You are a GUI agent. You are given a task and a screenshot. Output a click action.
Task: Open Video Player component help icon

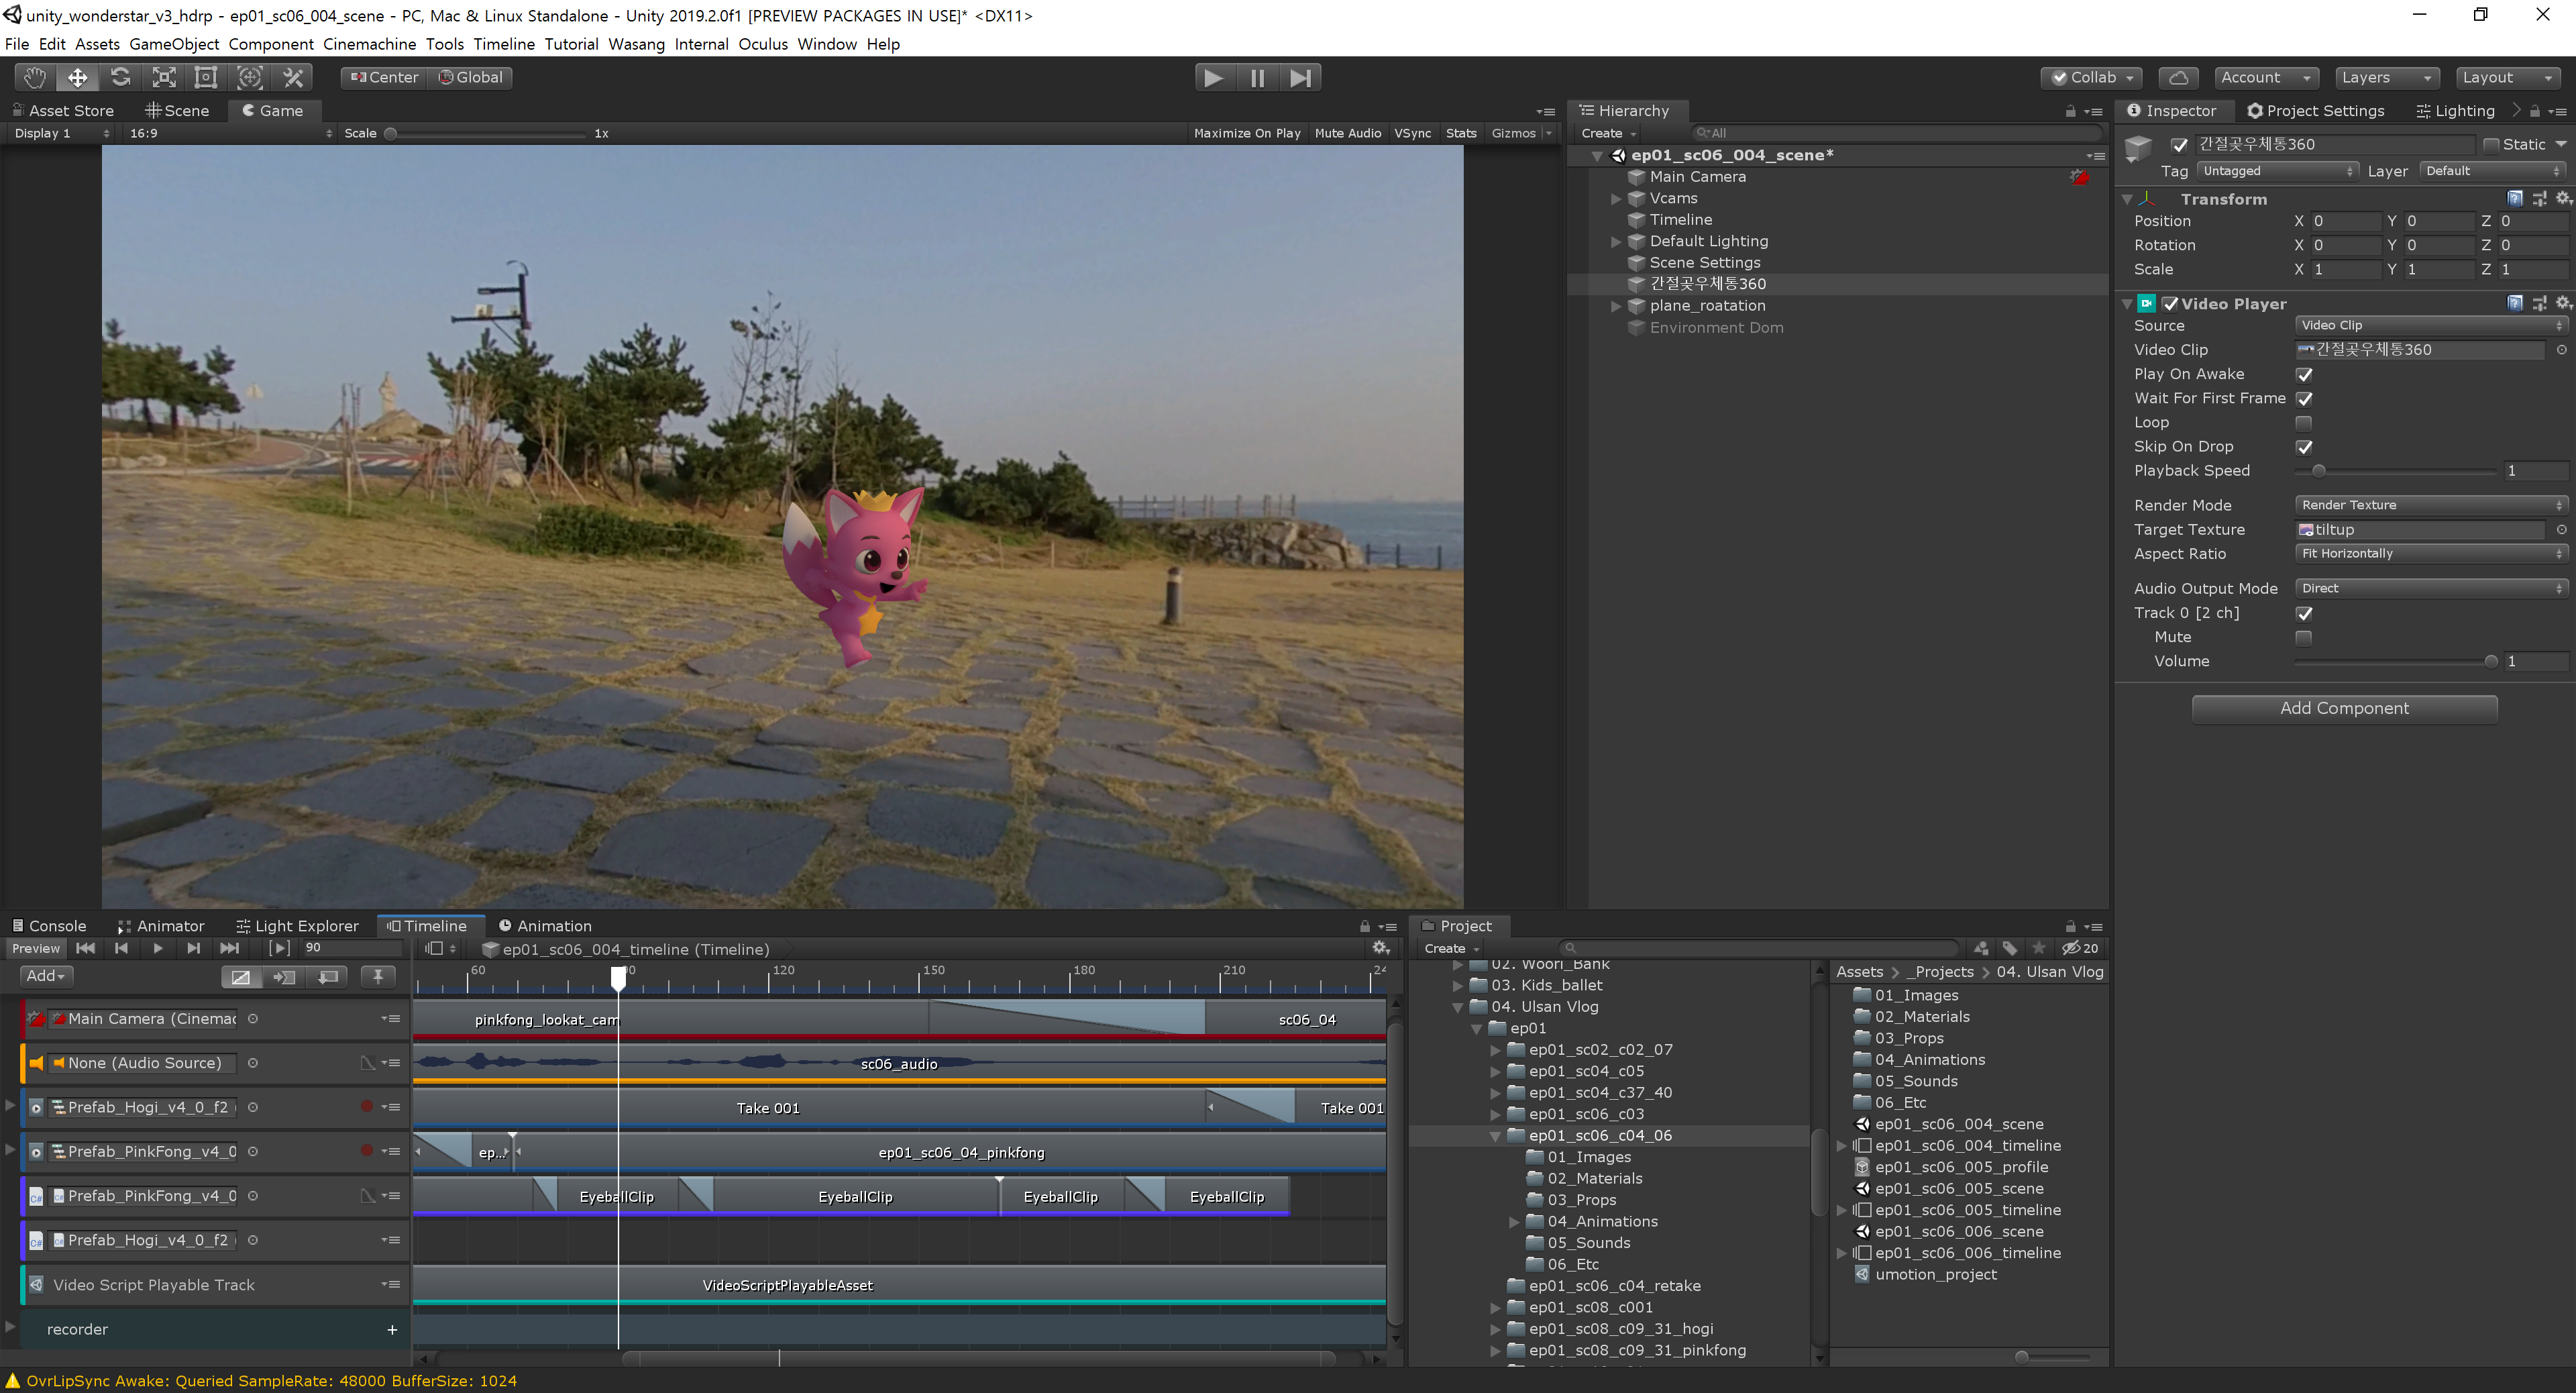(x=2514, y=303)
